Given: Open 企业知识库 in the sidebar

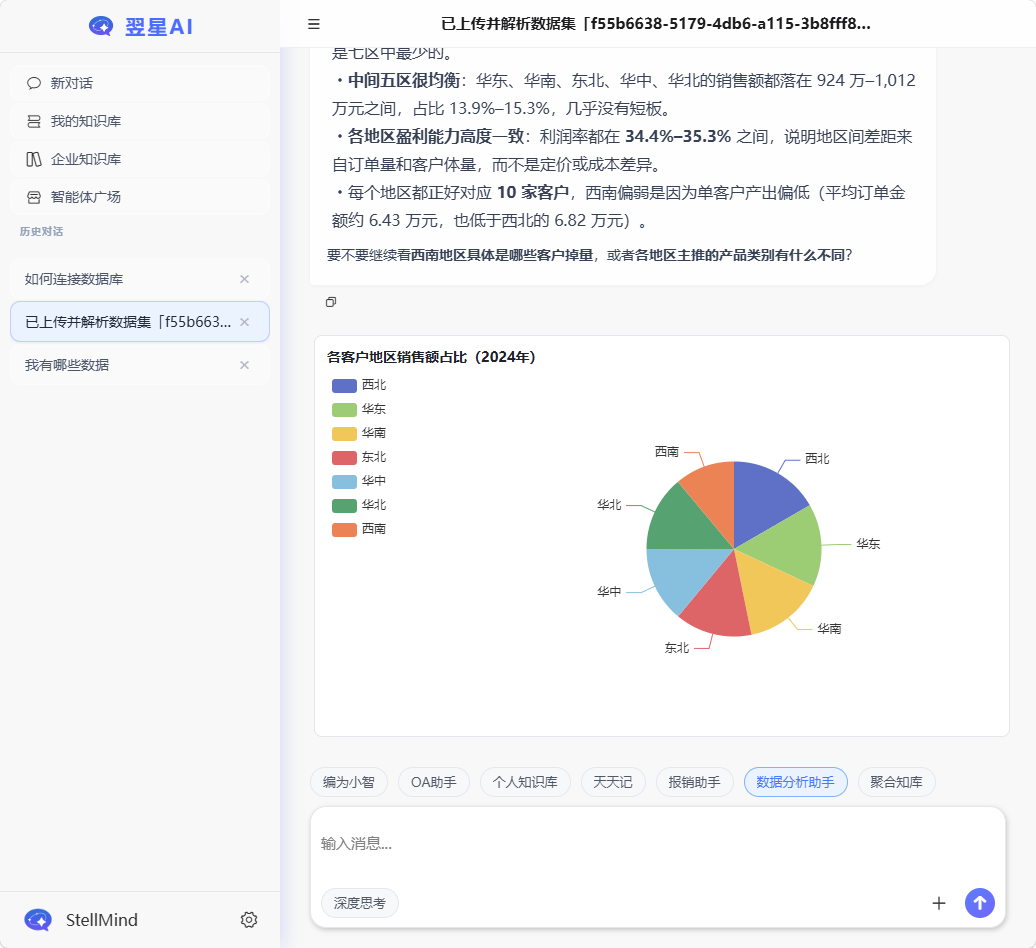Looking at the screenshot, I should coord(140,159).
